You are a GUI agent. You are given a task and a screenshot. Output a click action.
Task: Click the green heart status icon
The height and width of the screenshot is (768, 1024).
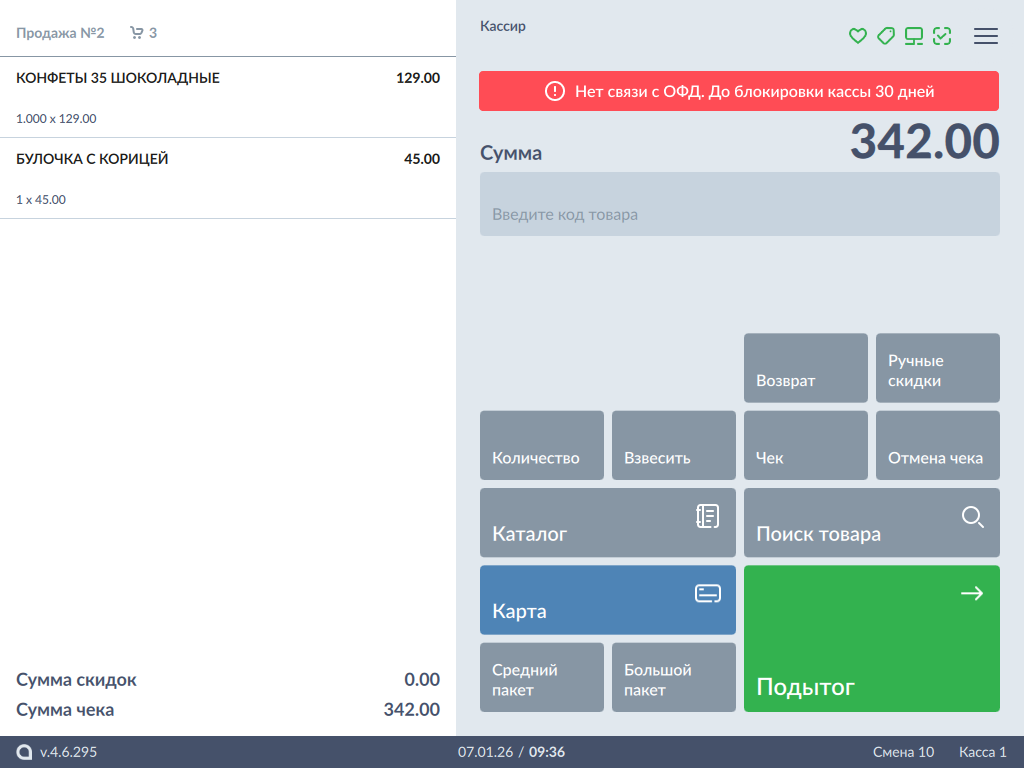click(x=857, y=36)
